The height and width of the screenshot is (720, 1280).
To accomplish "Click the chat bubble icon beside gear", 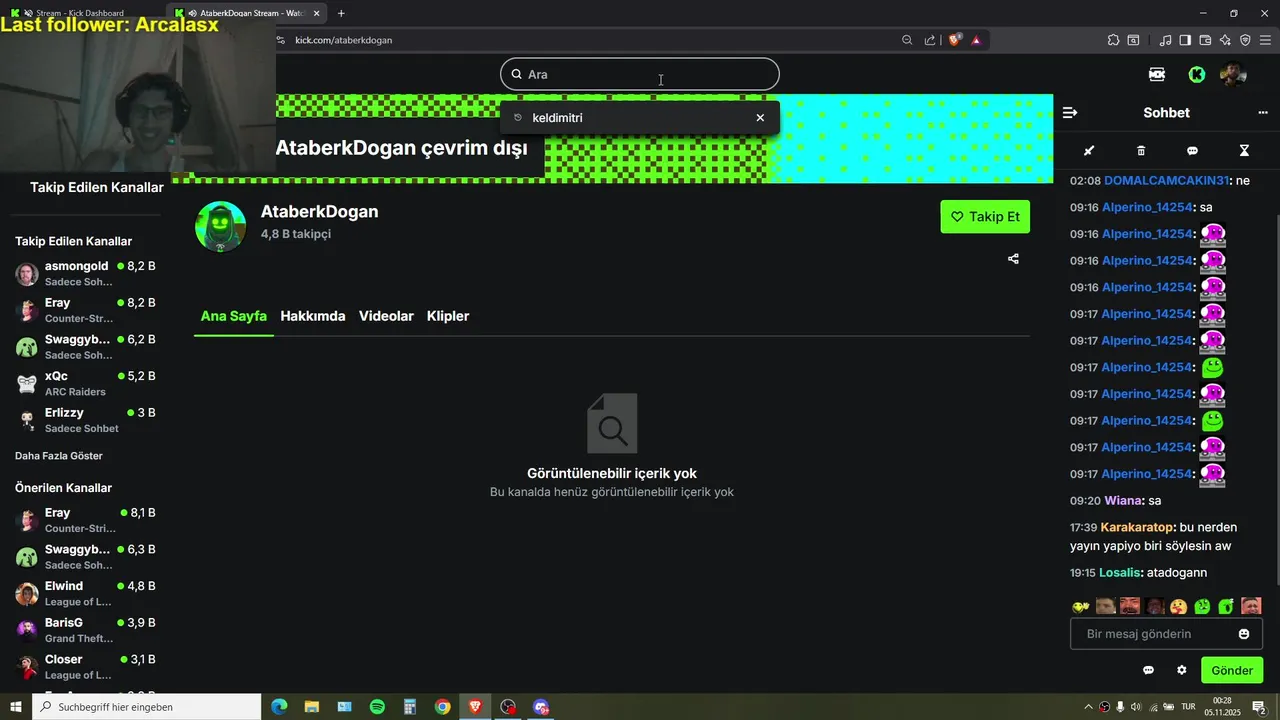I will 1148,670.
